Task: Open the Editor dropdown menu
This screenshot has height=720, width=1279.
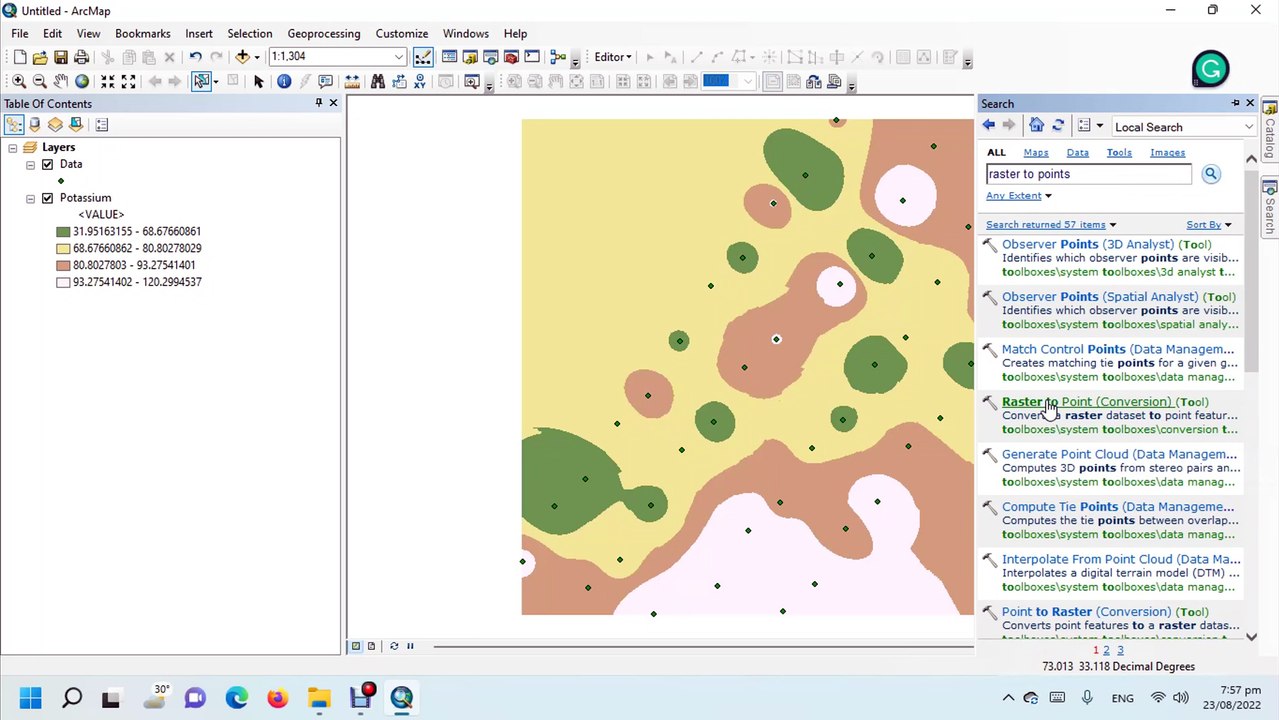Action: pos(612,57)
